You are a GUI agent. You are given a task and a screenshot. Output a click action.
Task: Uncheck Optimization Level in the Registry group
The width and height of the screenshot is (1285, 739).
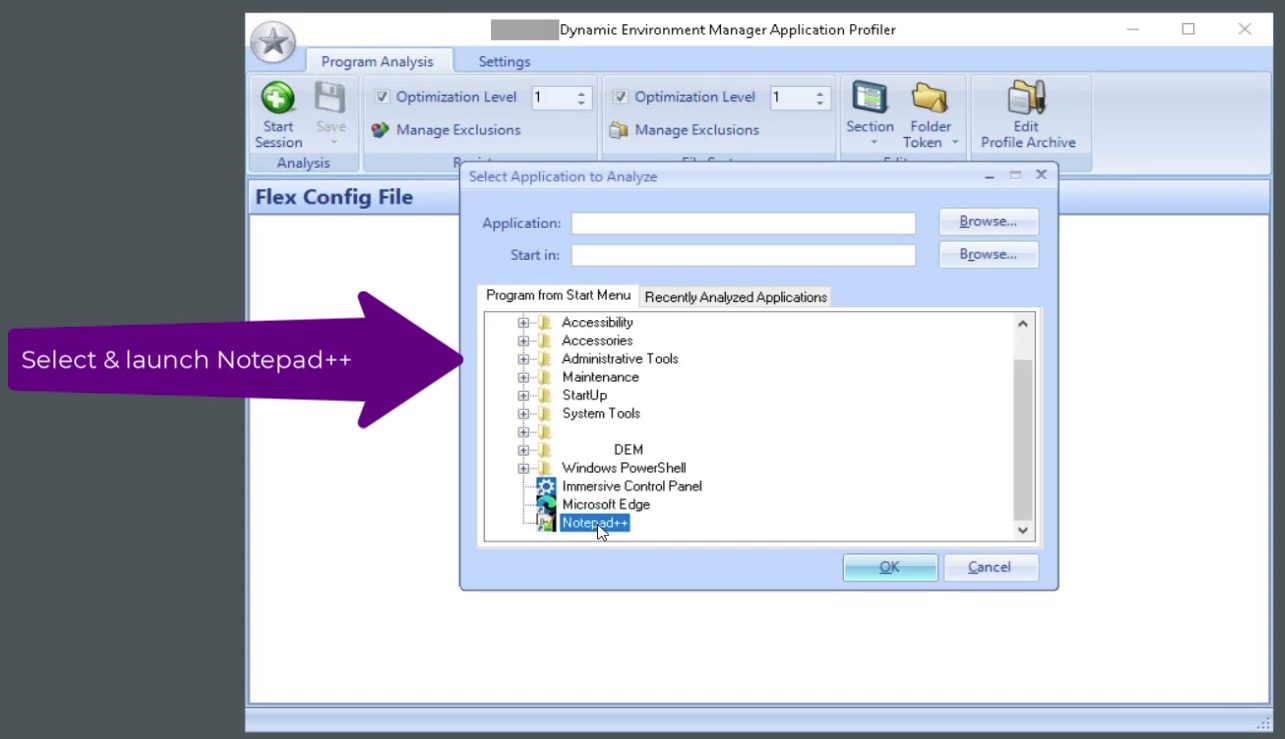[x=384, y=97]
